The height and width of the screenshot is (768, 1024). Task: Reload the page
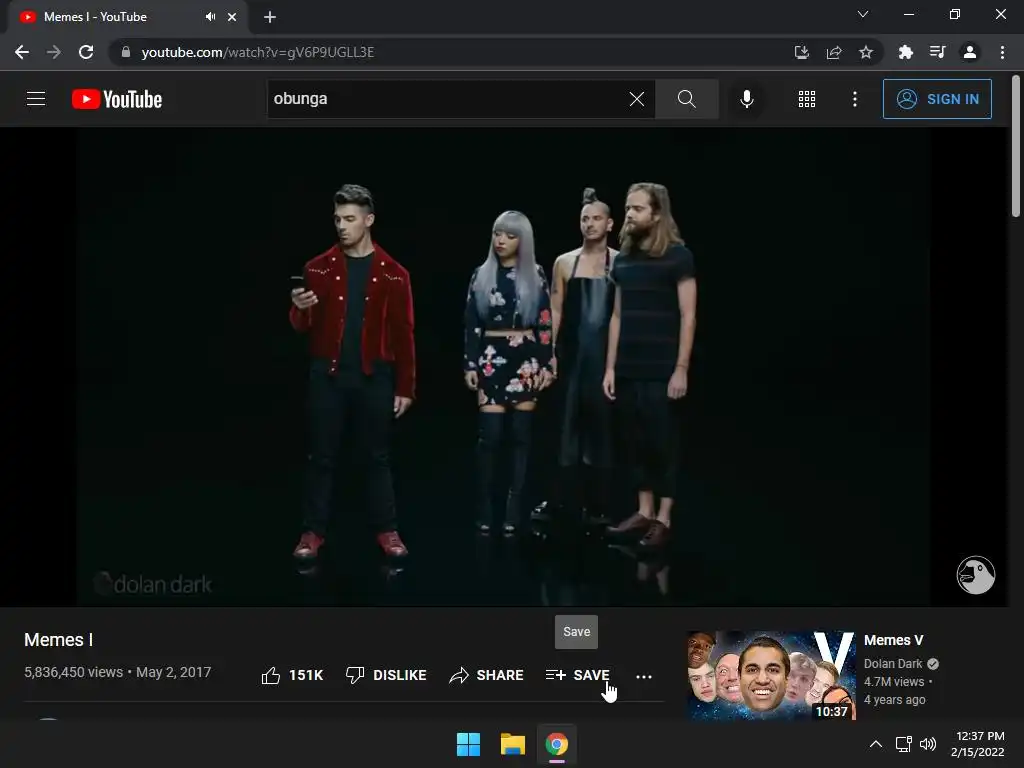[x=86, y=52]
